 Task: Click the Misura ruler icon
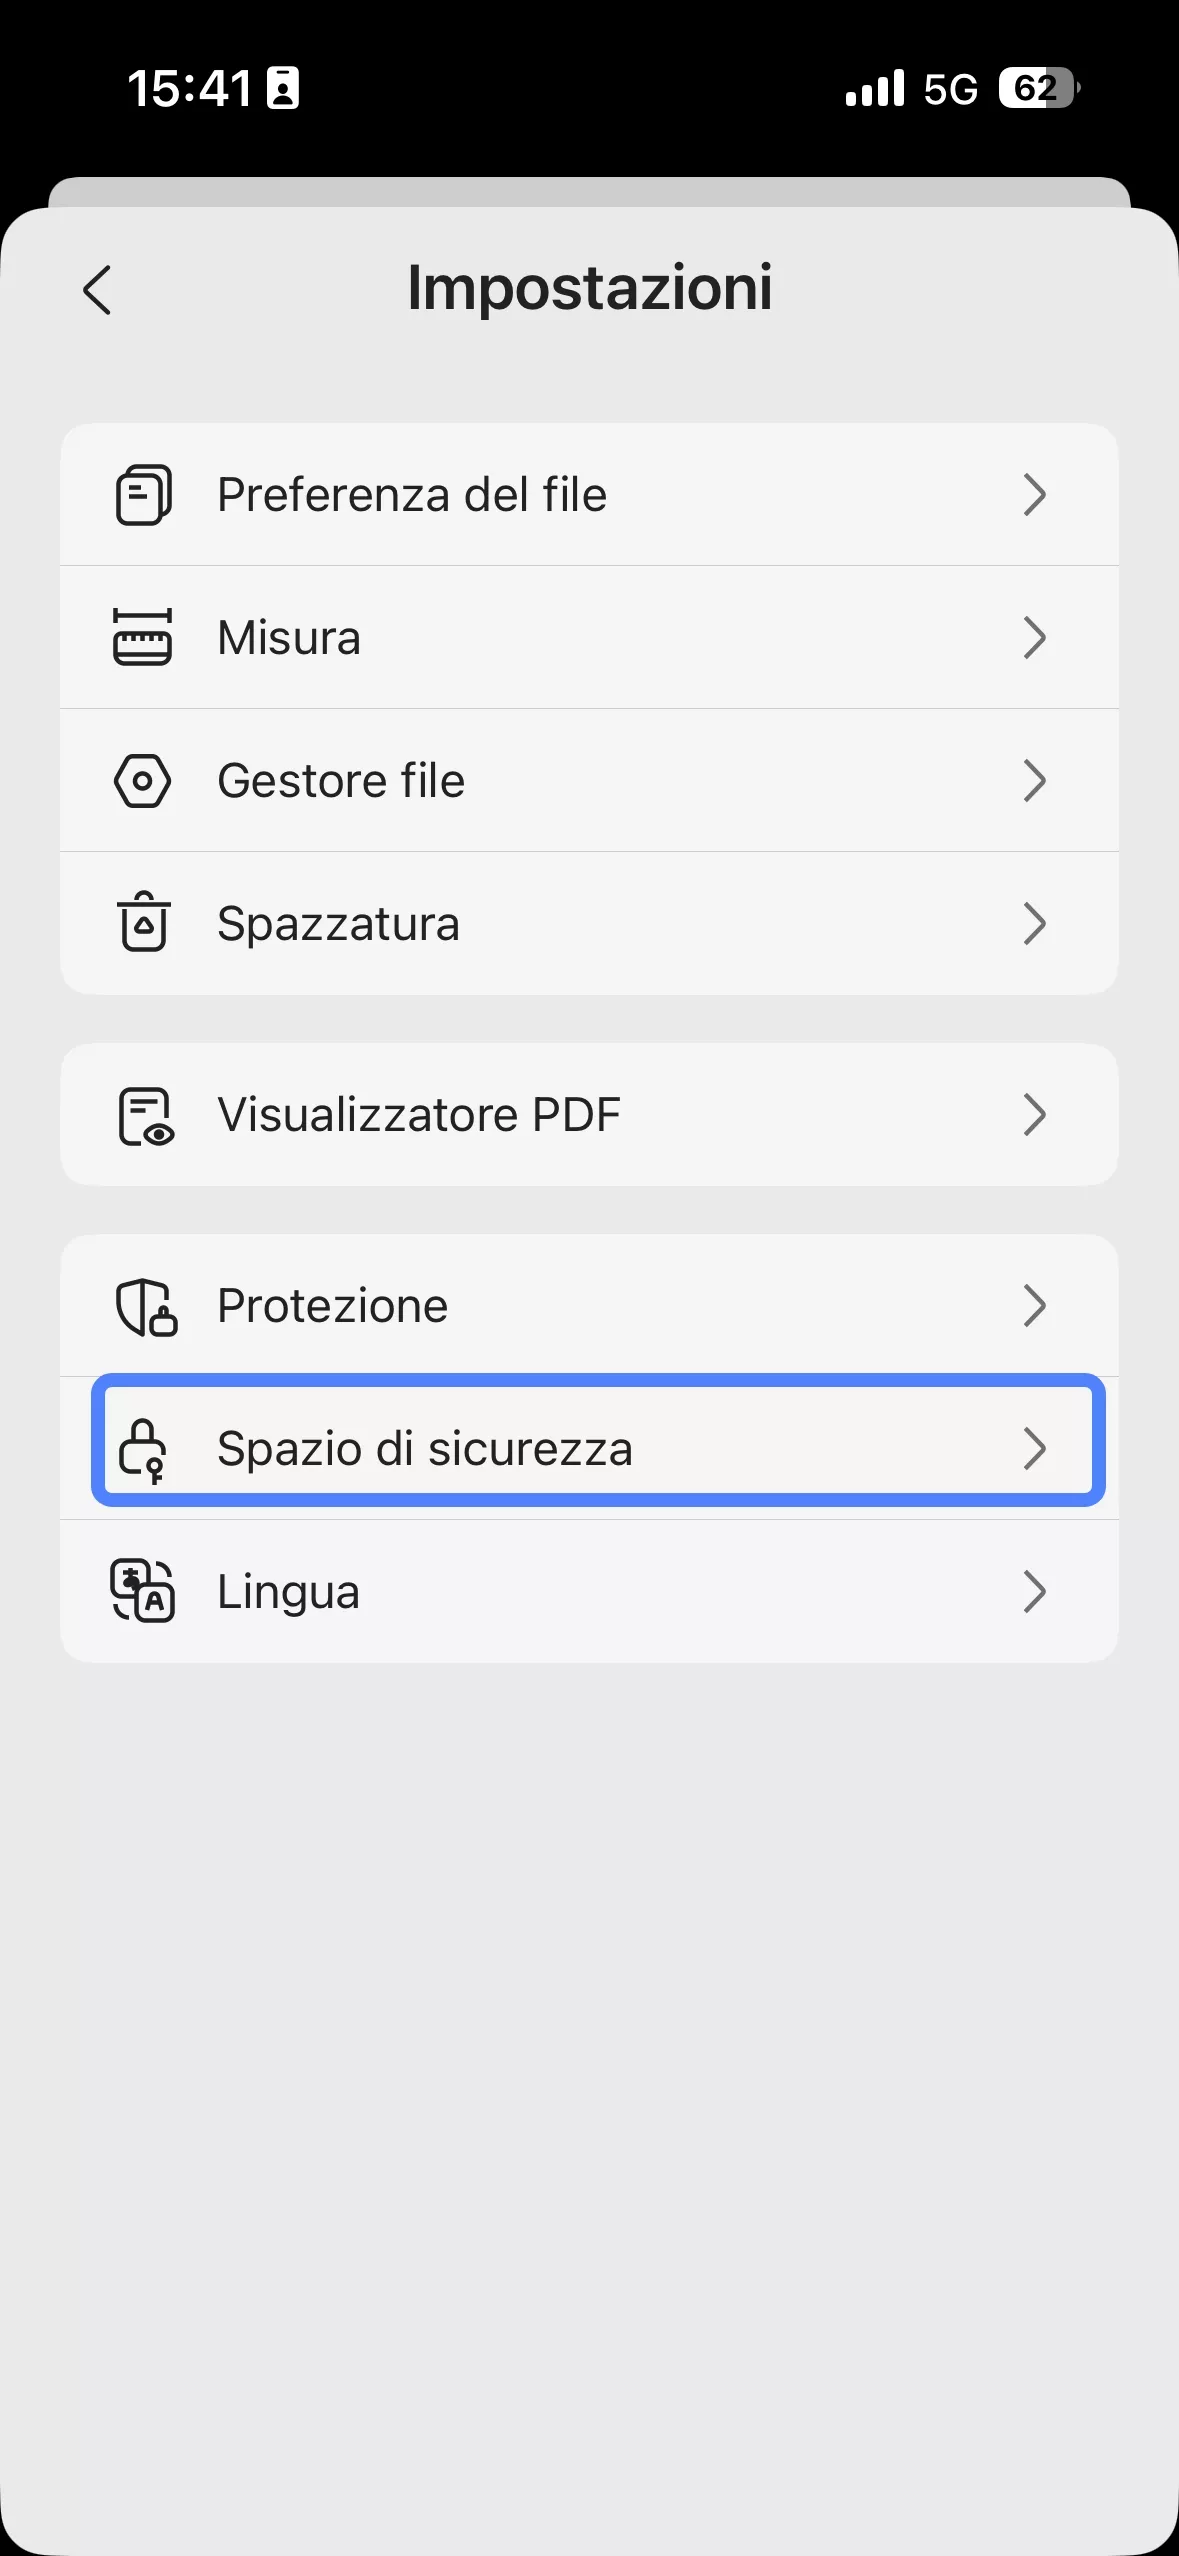coord(143,637)
